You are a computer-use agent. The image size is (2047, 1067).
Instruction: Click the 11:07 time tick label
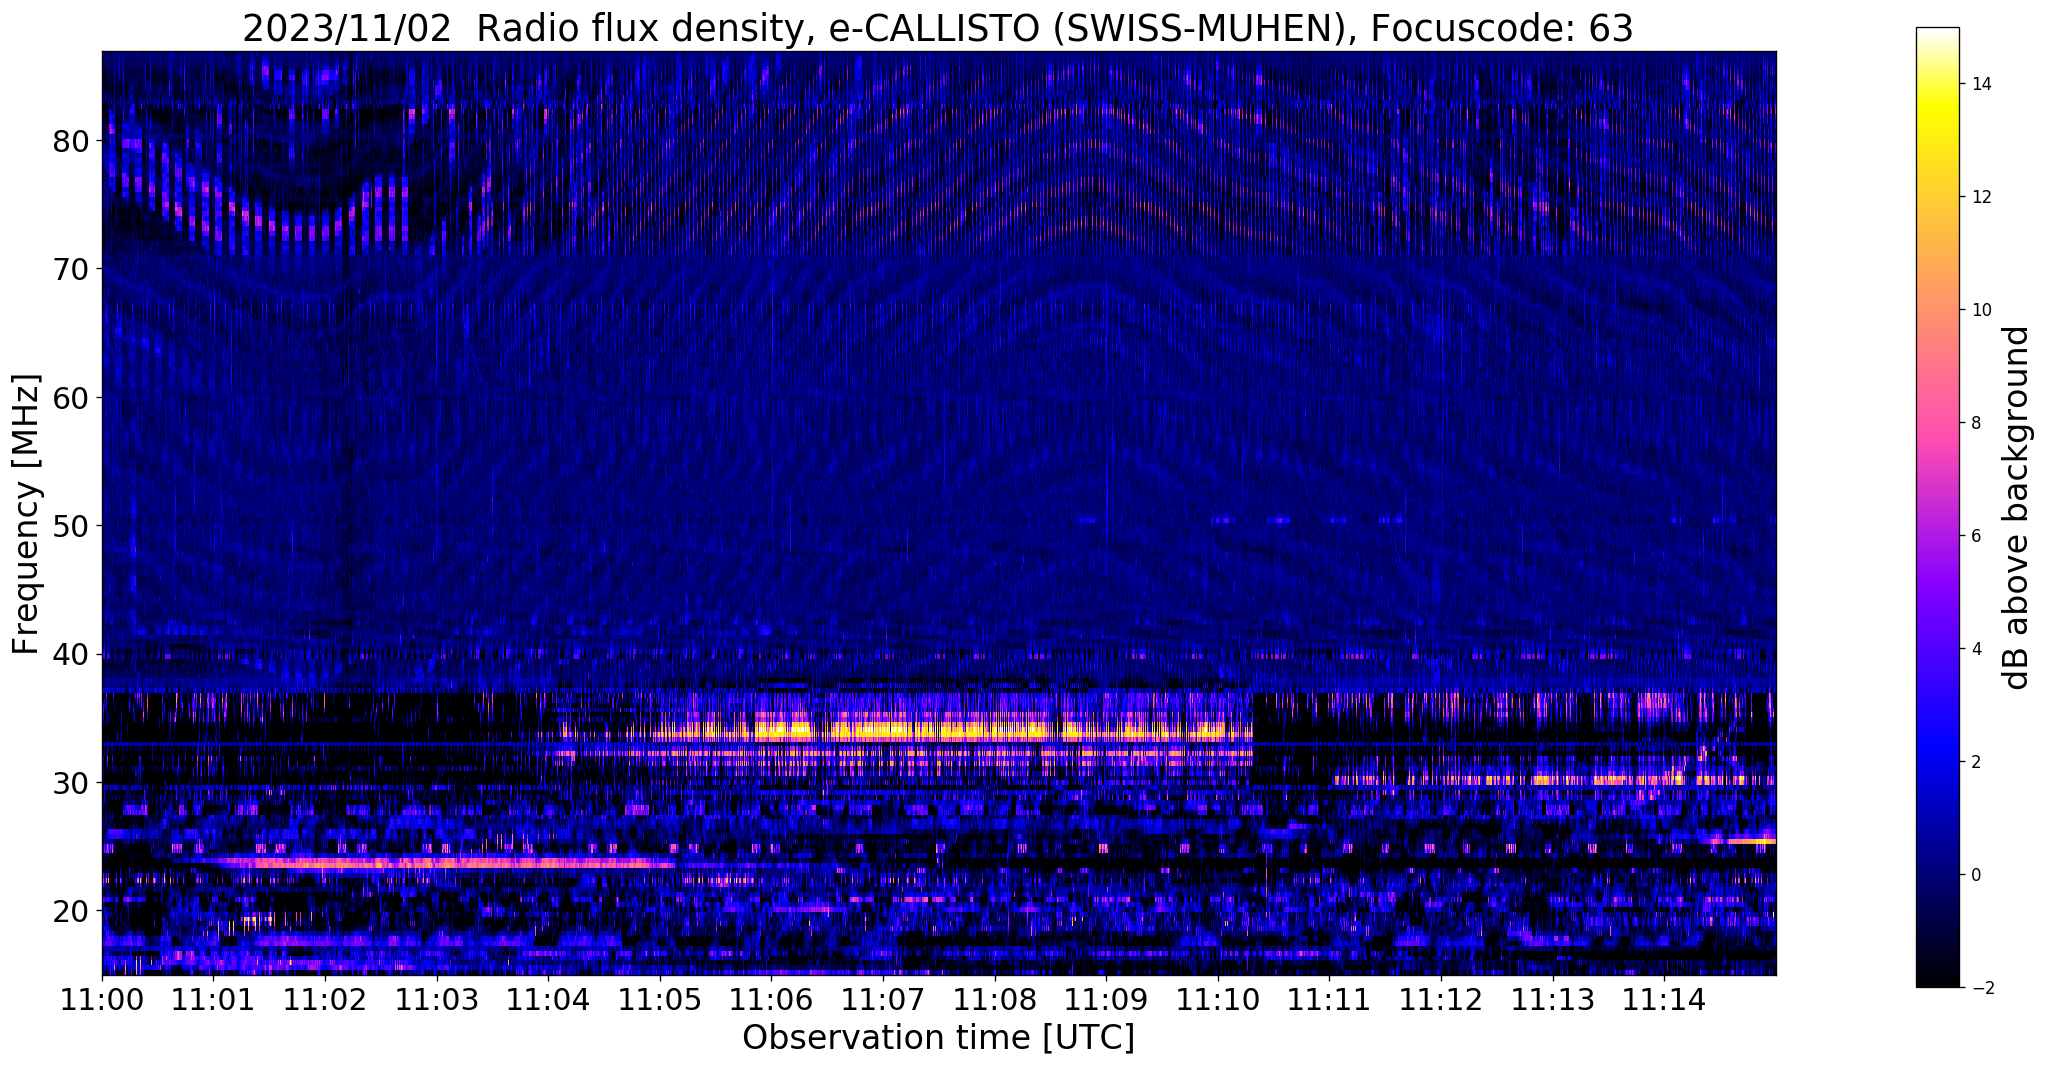tap(883, 999)
